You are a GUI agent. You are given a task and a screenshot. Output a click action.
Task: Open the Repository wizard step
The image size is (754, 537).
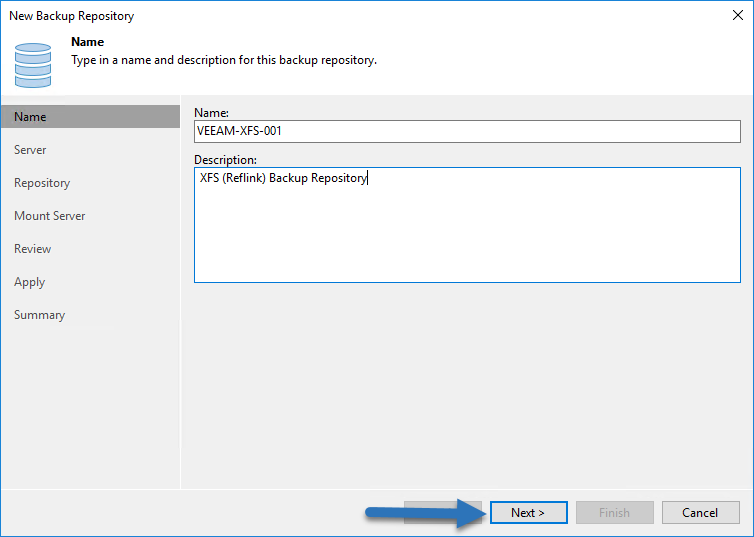tap(42, 183)
